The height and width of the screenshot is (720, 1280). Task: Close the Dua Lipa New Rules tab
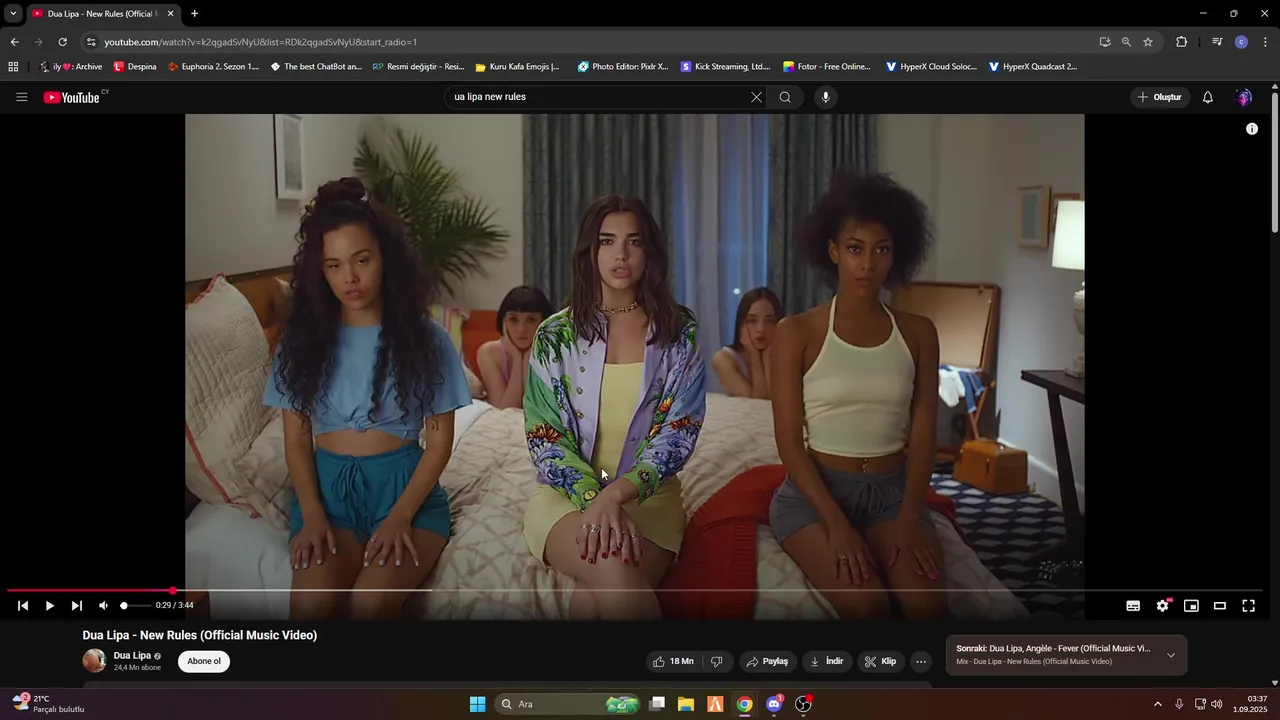coord(170,14)
